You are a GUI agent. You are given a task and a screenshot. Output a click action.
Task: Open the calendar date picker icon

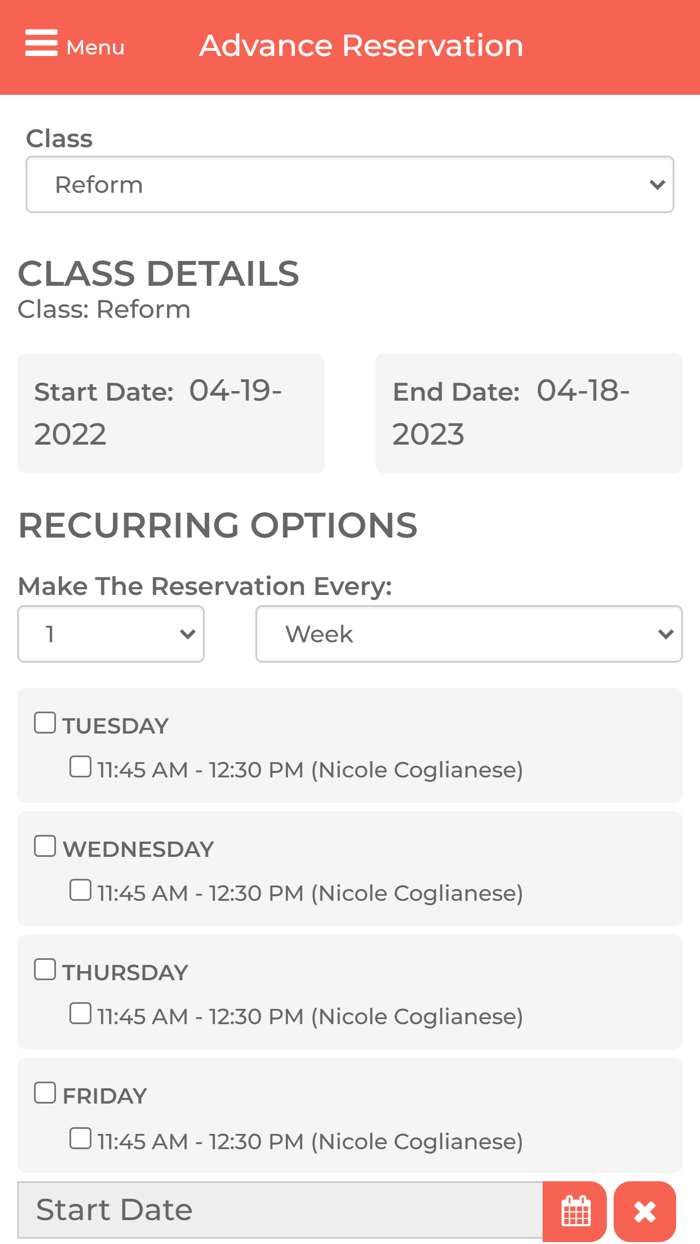(x=575, y=1211)
